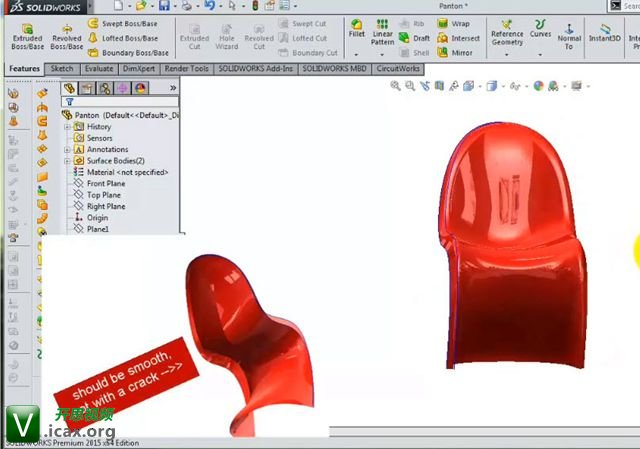
Task: Apply the Fillet tool
Action: (x=356, y=29)
